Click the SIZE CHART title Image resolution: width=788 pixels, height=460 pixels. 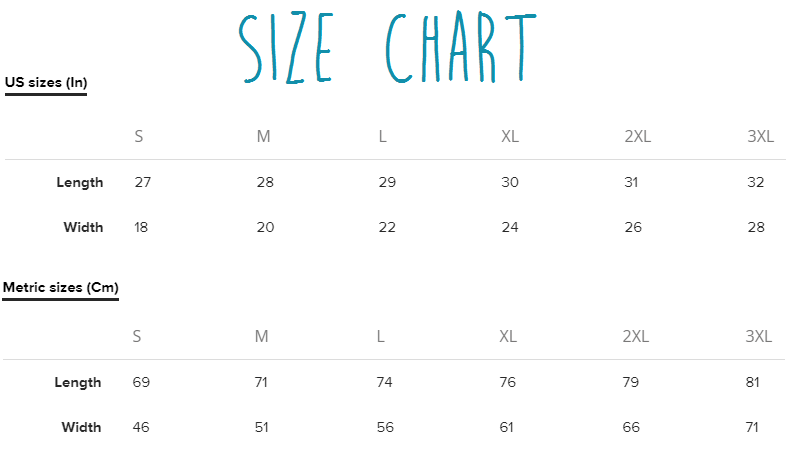tap(390, 50)
